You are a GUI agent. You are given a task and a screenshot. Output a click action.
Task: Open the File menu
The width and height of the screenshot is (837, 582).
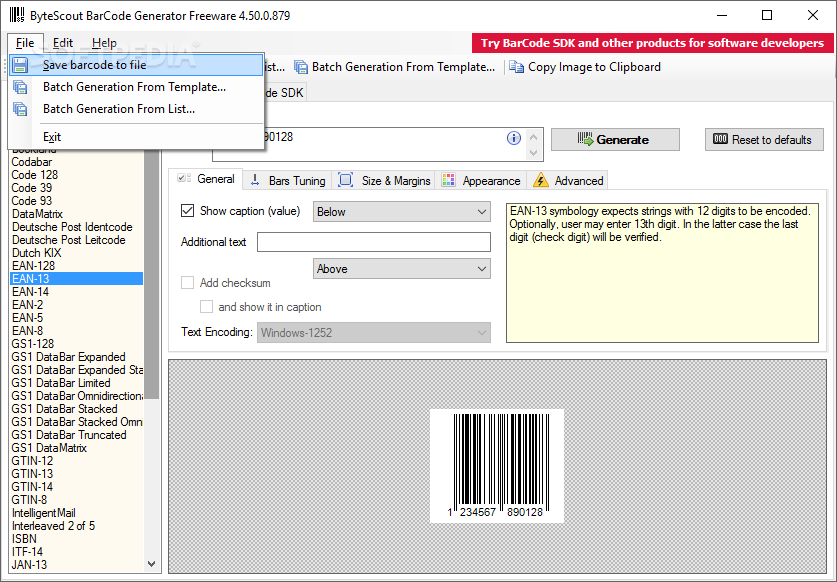(25, 43)
